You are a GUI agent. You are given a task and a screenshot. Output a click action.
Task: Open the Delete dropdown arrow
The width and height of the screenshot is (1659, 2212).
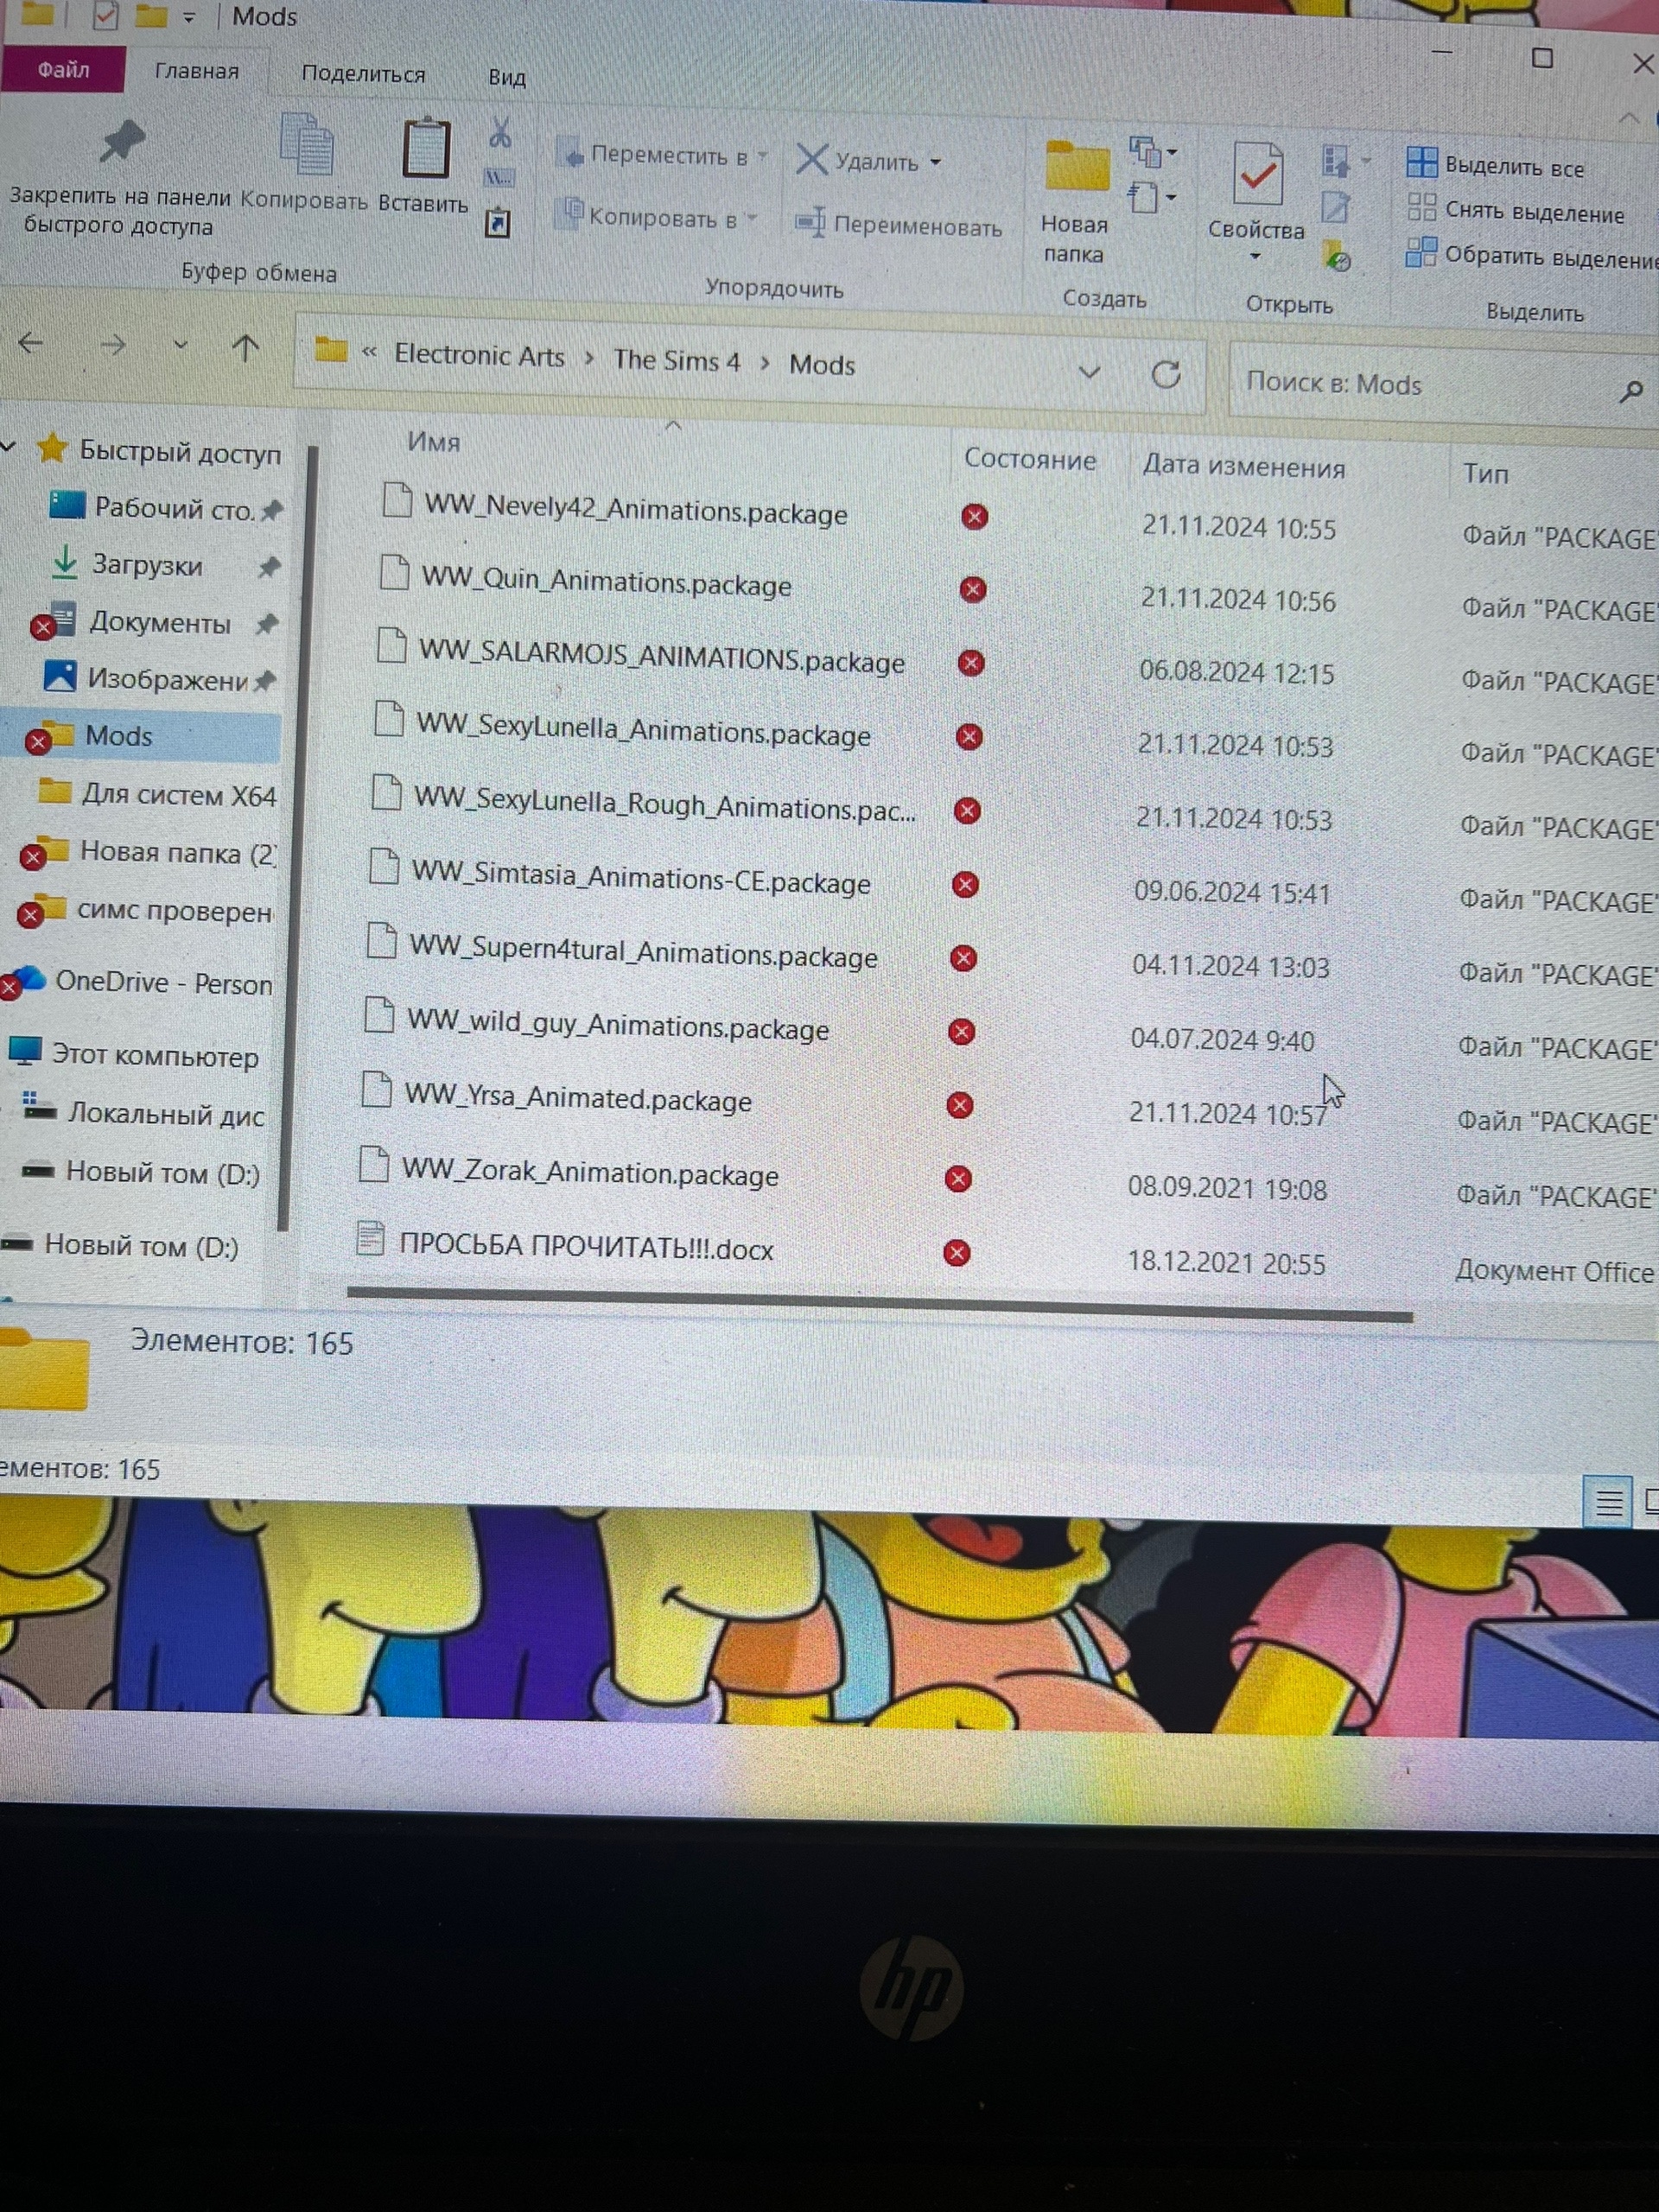click(936, 162)
